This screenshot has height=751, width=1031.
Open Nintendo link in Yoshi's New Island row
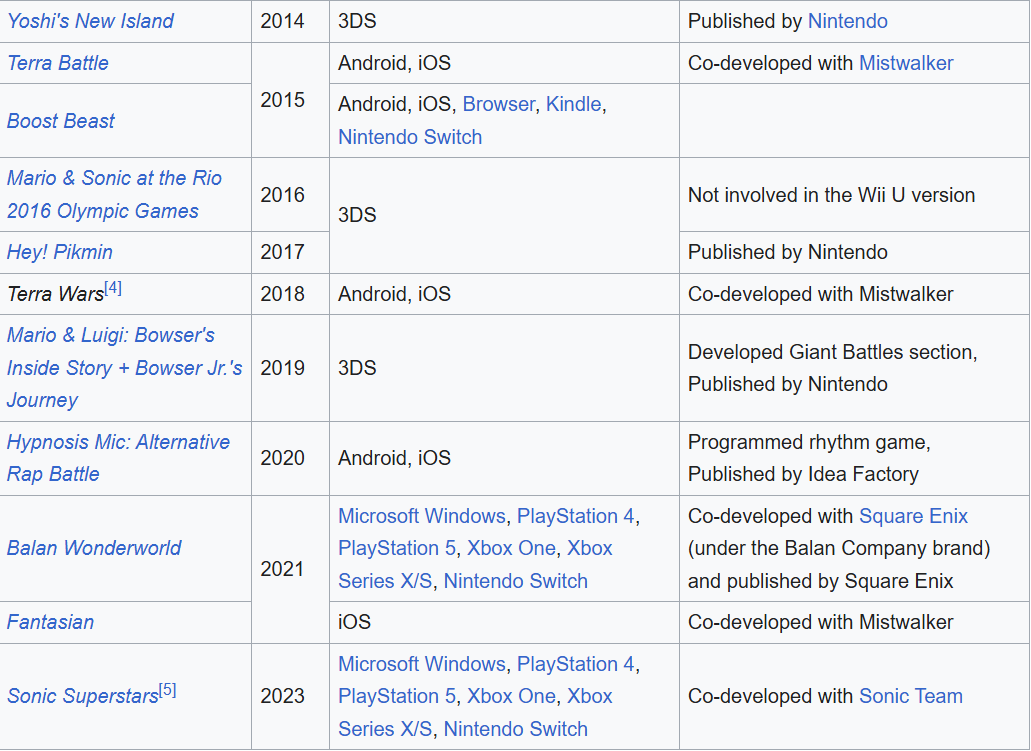[848, 21]
